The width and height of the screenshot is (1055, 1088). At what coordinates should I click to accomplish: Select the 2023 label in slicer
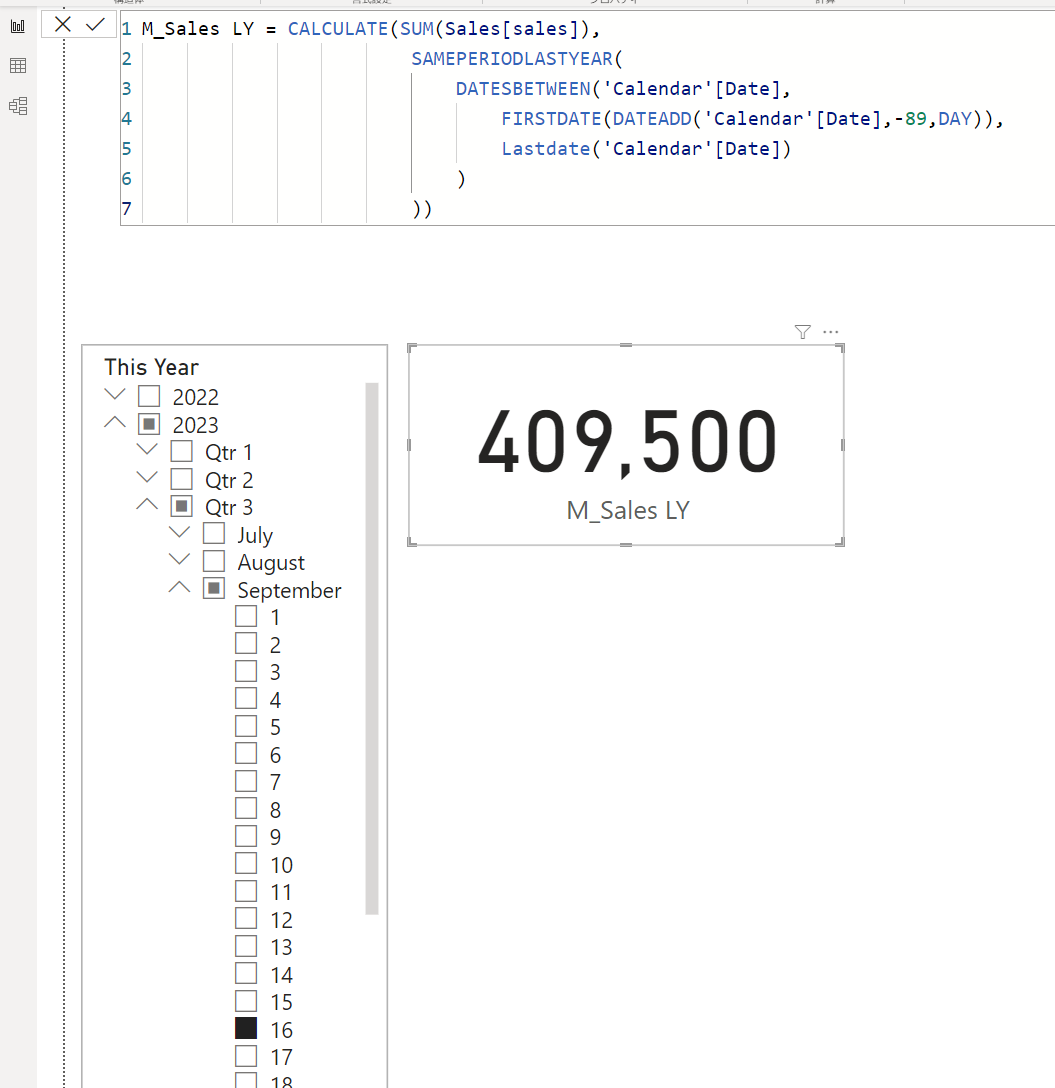(x=196, y=425)
